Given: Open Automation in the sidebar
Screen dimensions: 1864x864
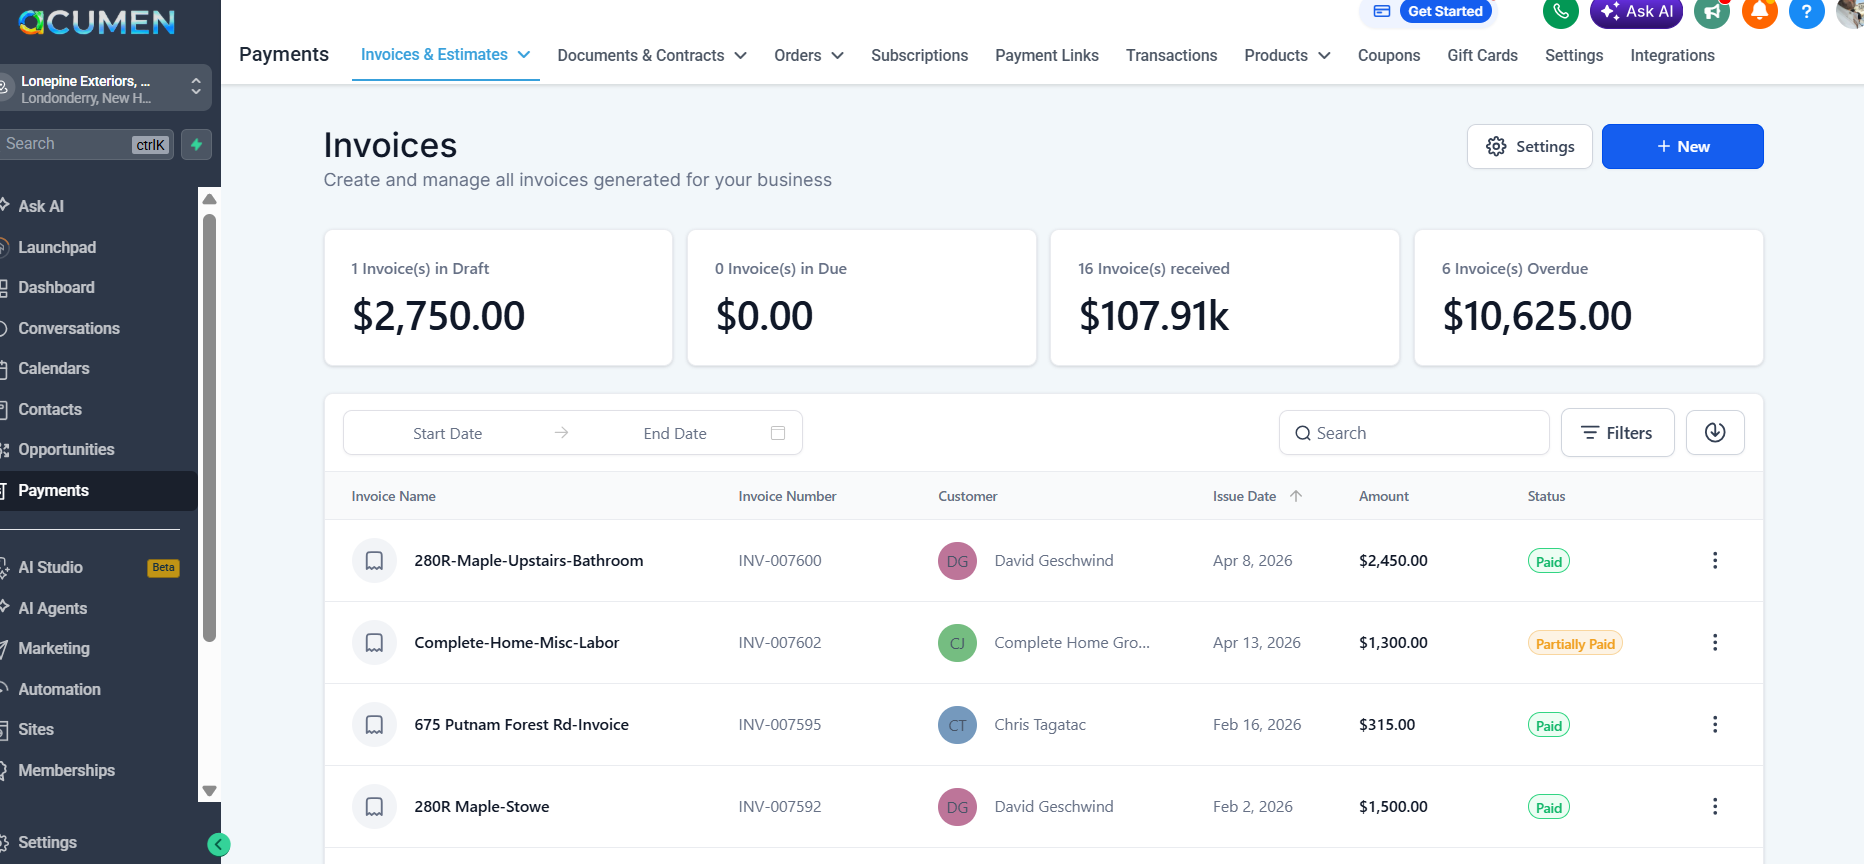Looking at the screenshot, I should [59, 690].
